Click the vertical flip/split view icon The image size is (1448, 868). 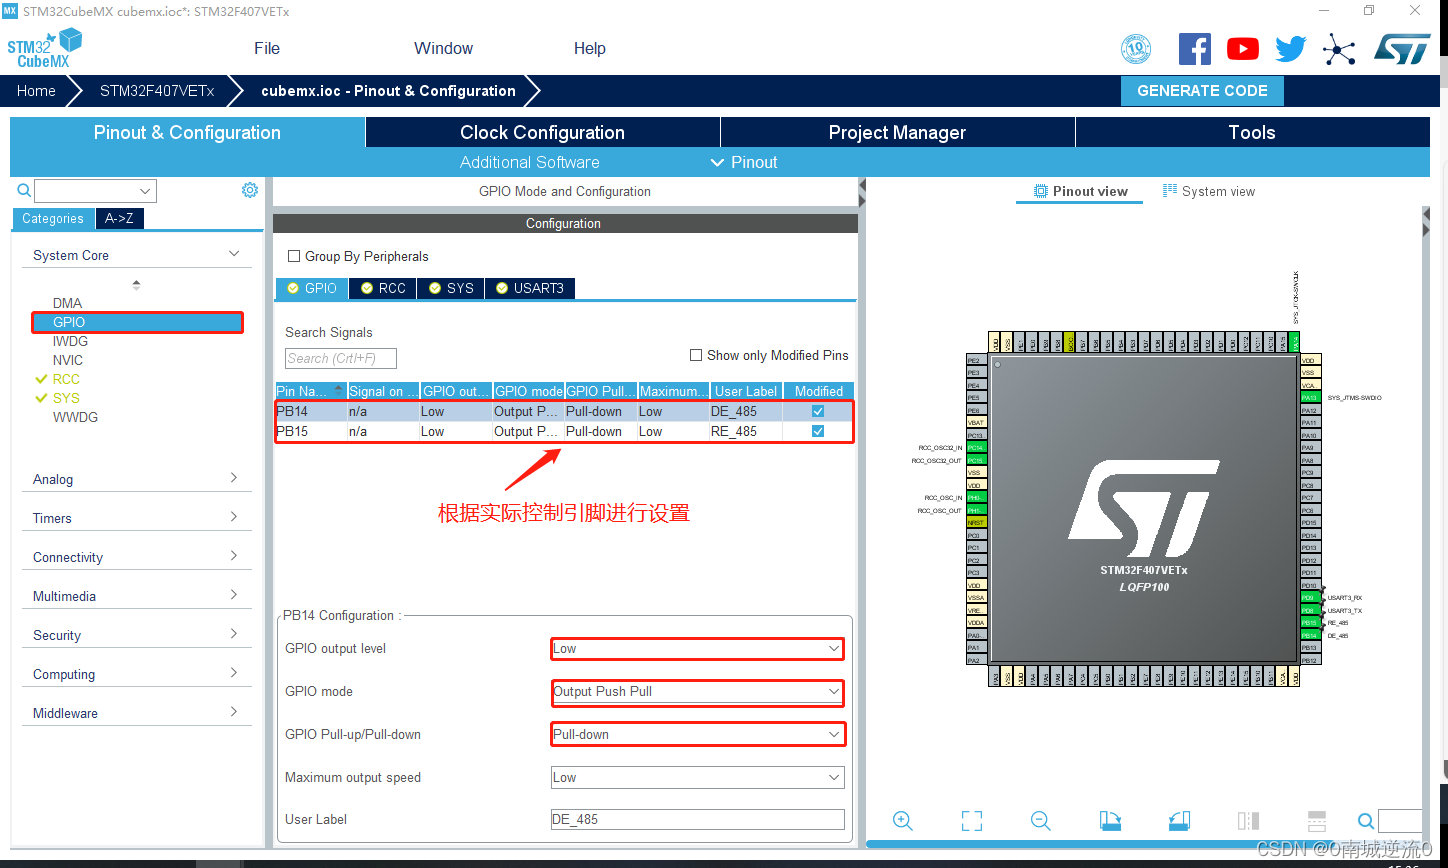click(1248, 821)
